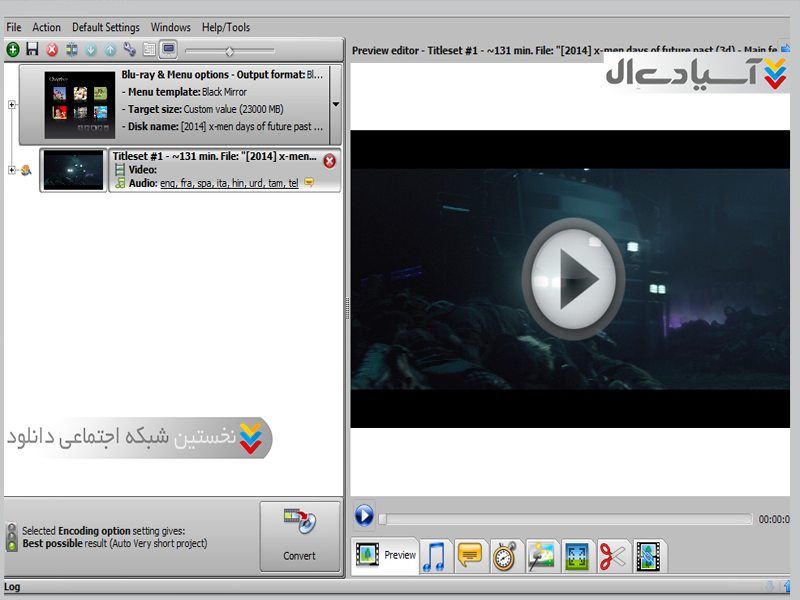Expand the Titleset #1 tree node
Screen dimensions: 800x600
click(12, 170)
